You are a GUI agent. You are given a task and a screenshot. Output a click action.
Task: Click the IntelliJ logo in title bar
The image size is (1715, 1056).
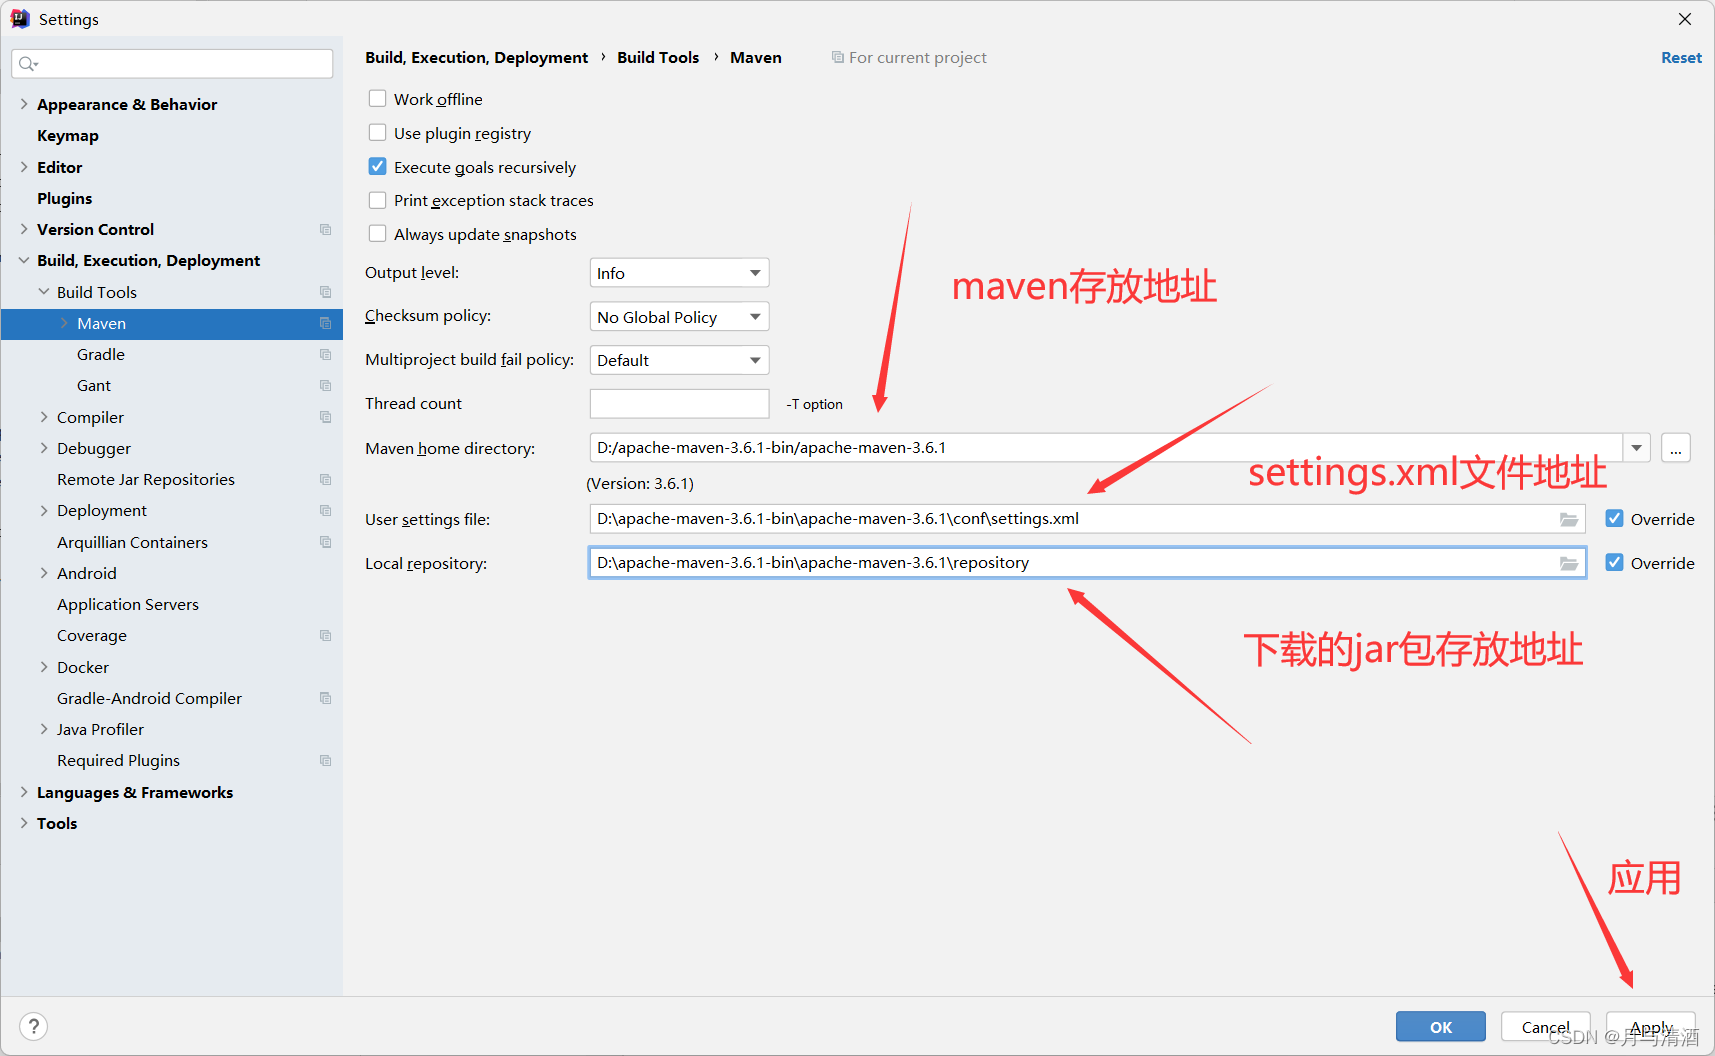point(19,19)
